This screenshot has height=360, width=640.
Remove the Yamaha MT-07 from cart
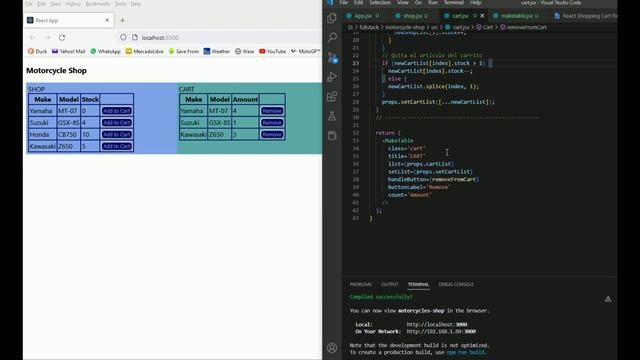272,111
